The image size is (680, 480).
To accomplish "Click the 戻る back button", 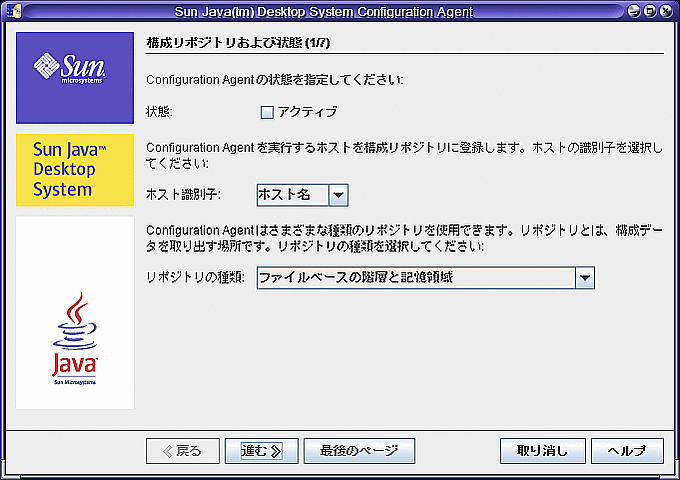I will tap(183, 451).
